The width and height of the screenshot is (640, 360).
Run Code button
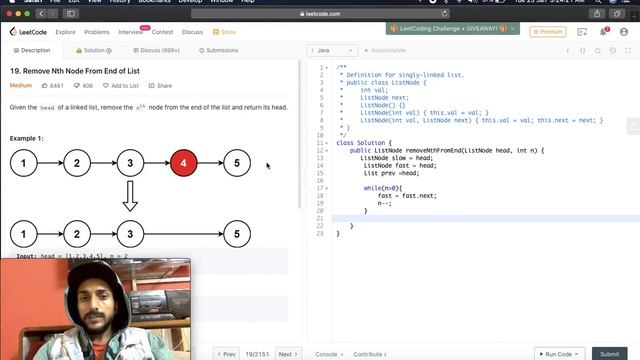[559, 354]
